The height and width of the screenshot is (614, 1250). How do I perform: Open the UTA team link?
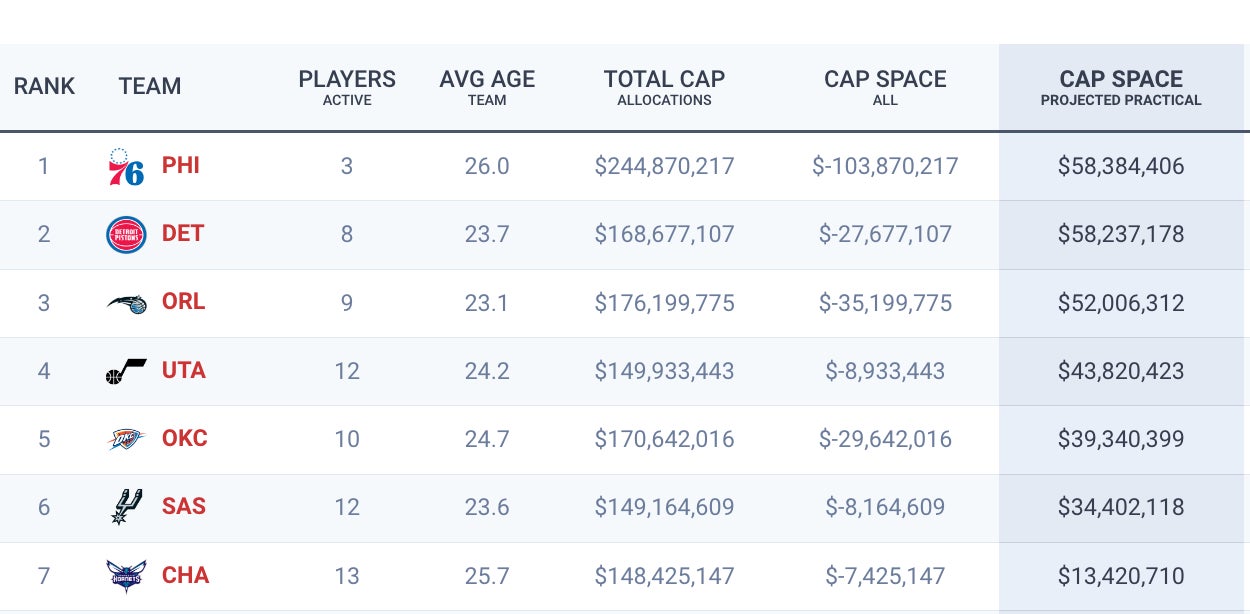(x=184, y=370)
